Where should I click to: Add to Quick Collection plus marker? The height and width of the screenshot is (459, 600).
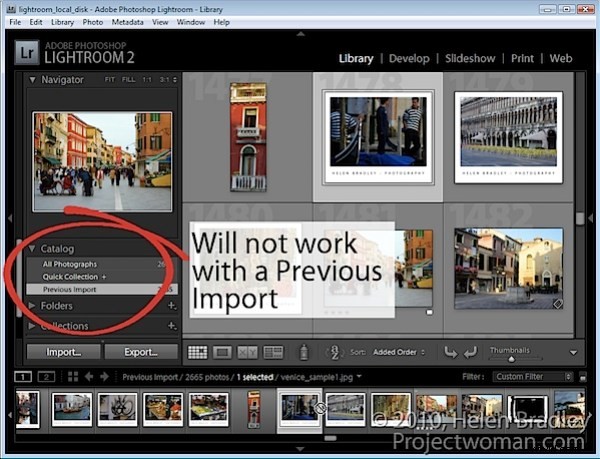104,277
